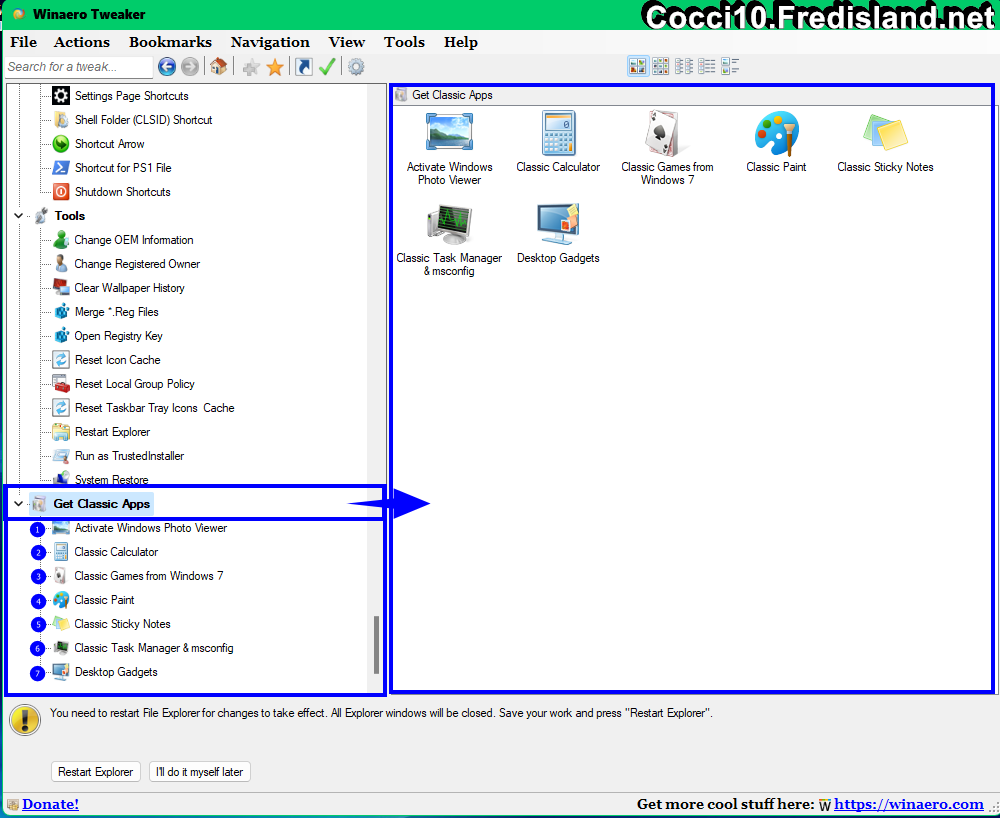Select Reset Icon Cache item
Image resolution: width=1000 pixels, height=818 pixels.
(117, 360)
